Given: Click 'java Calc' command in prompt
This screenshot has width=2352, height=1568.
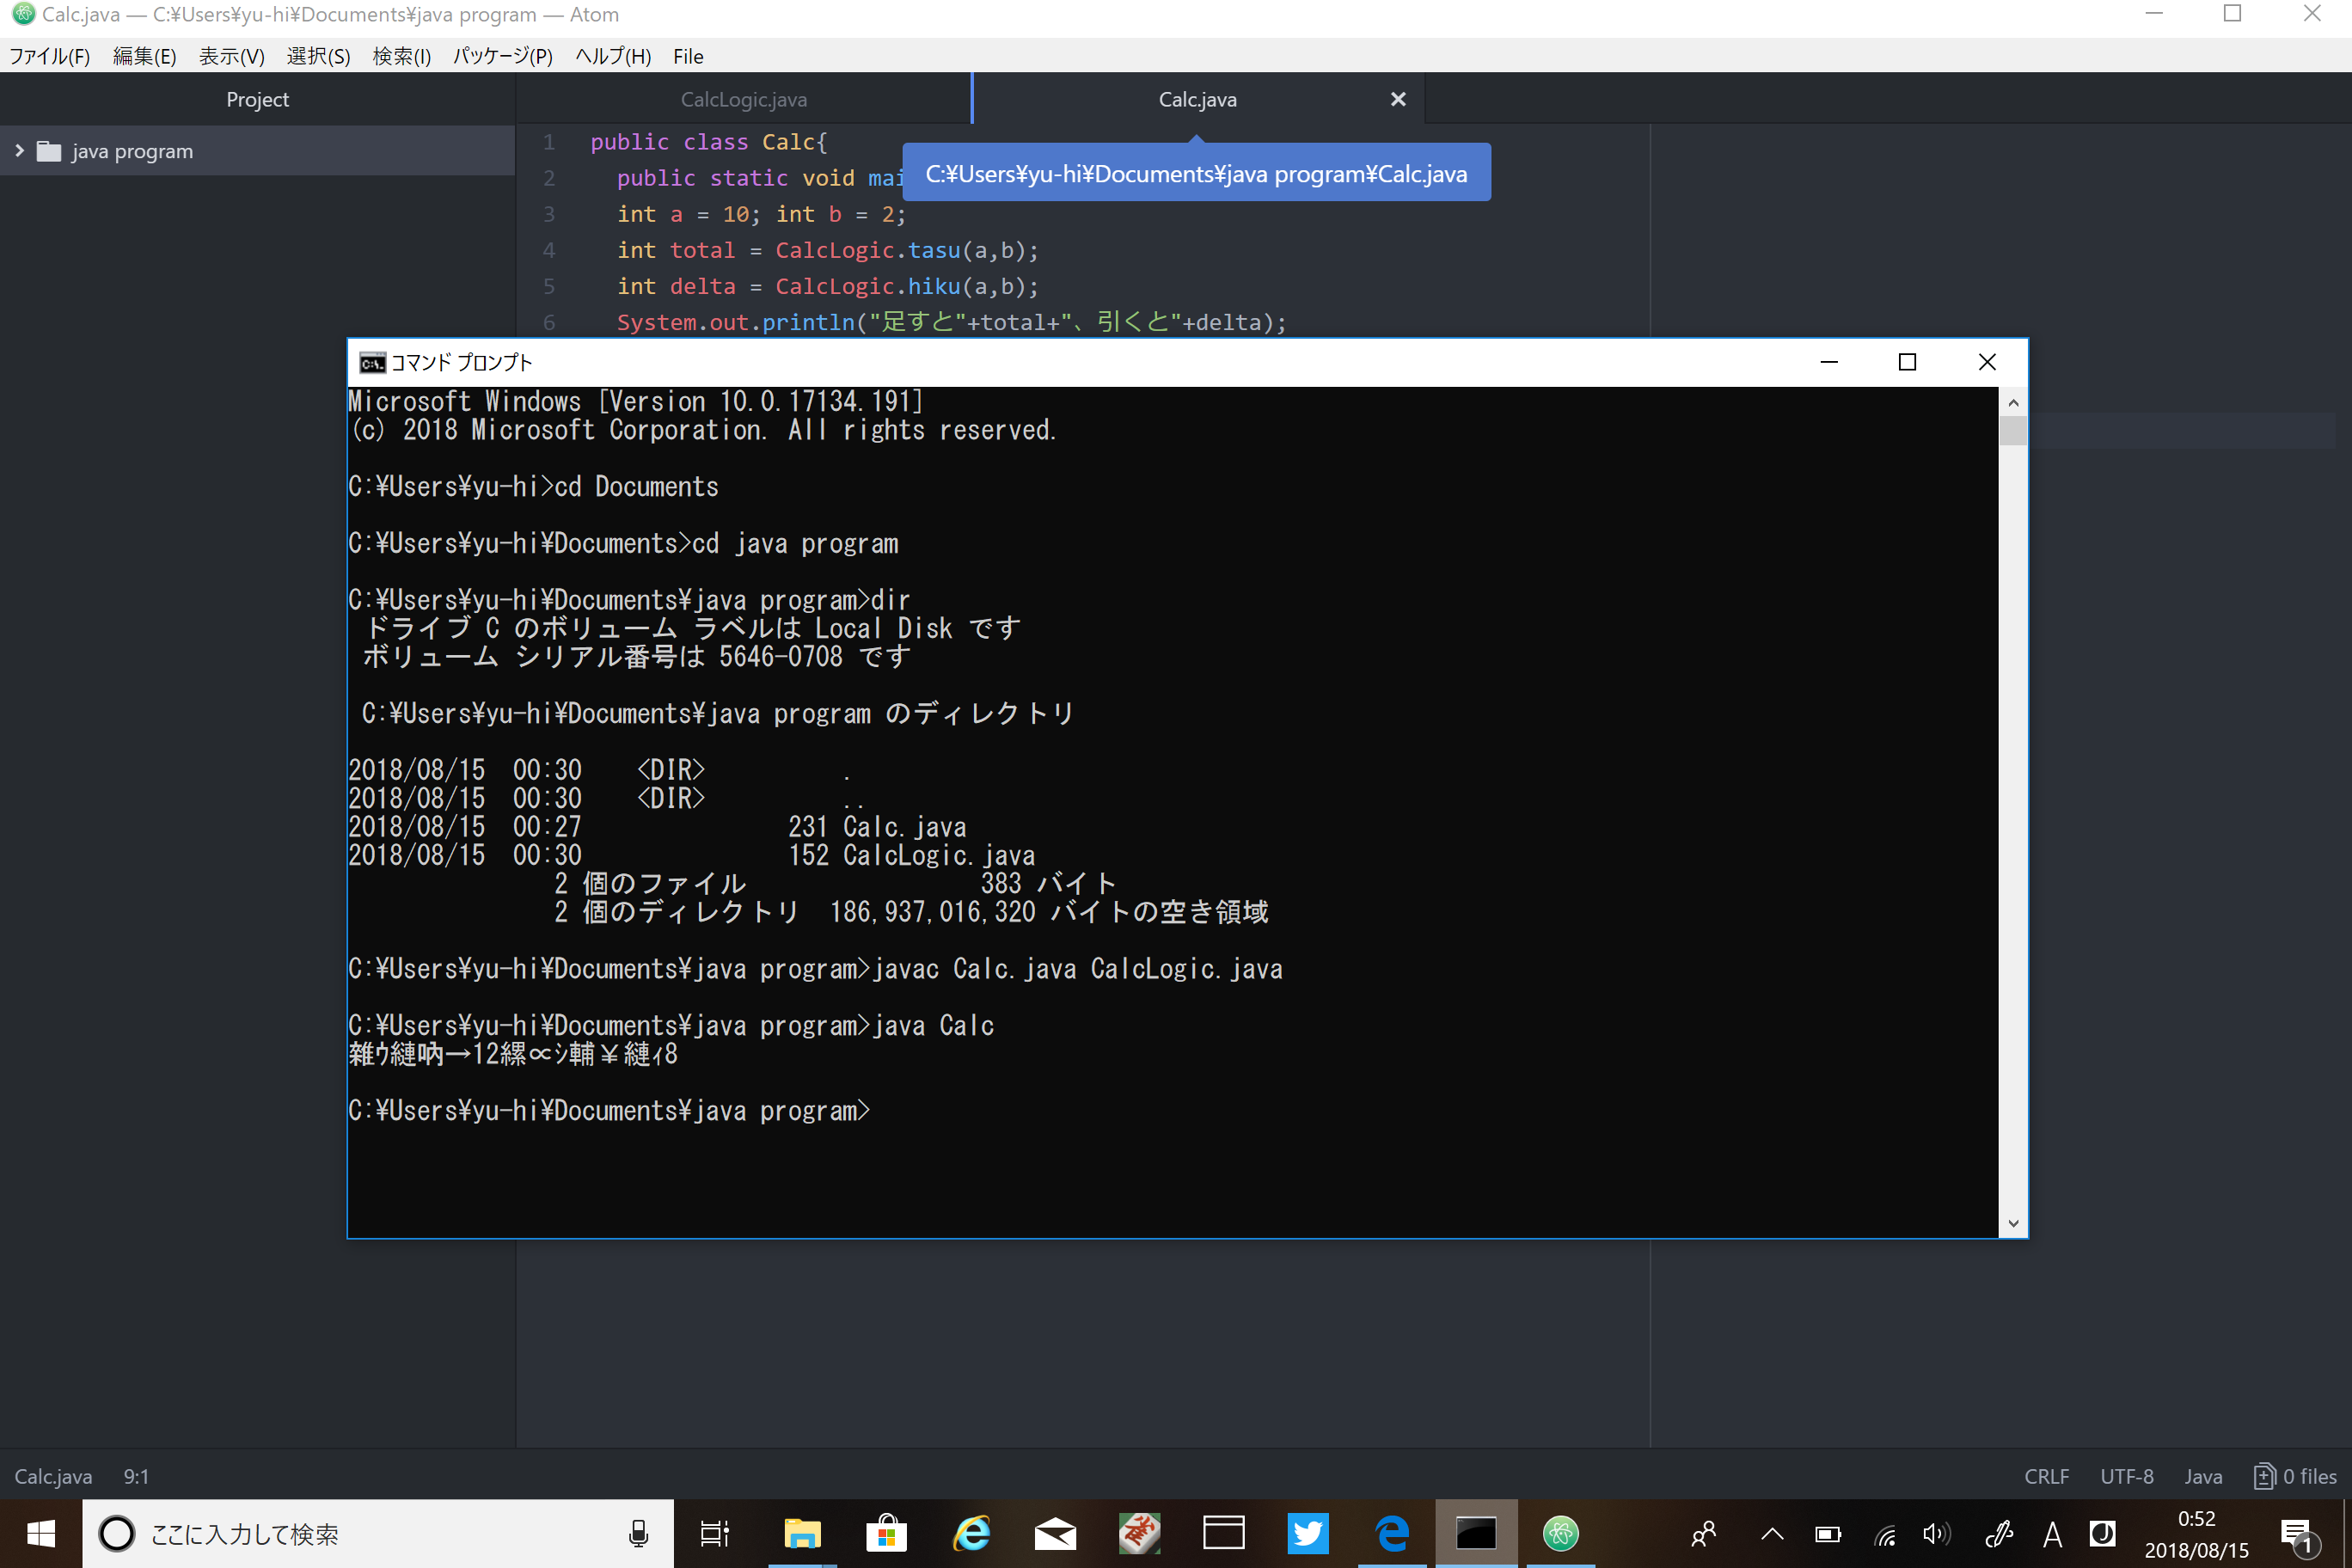Looking at the screenshot, I should pyautogui.click(x=933, y=1026).
